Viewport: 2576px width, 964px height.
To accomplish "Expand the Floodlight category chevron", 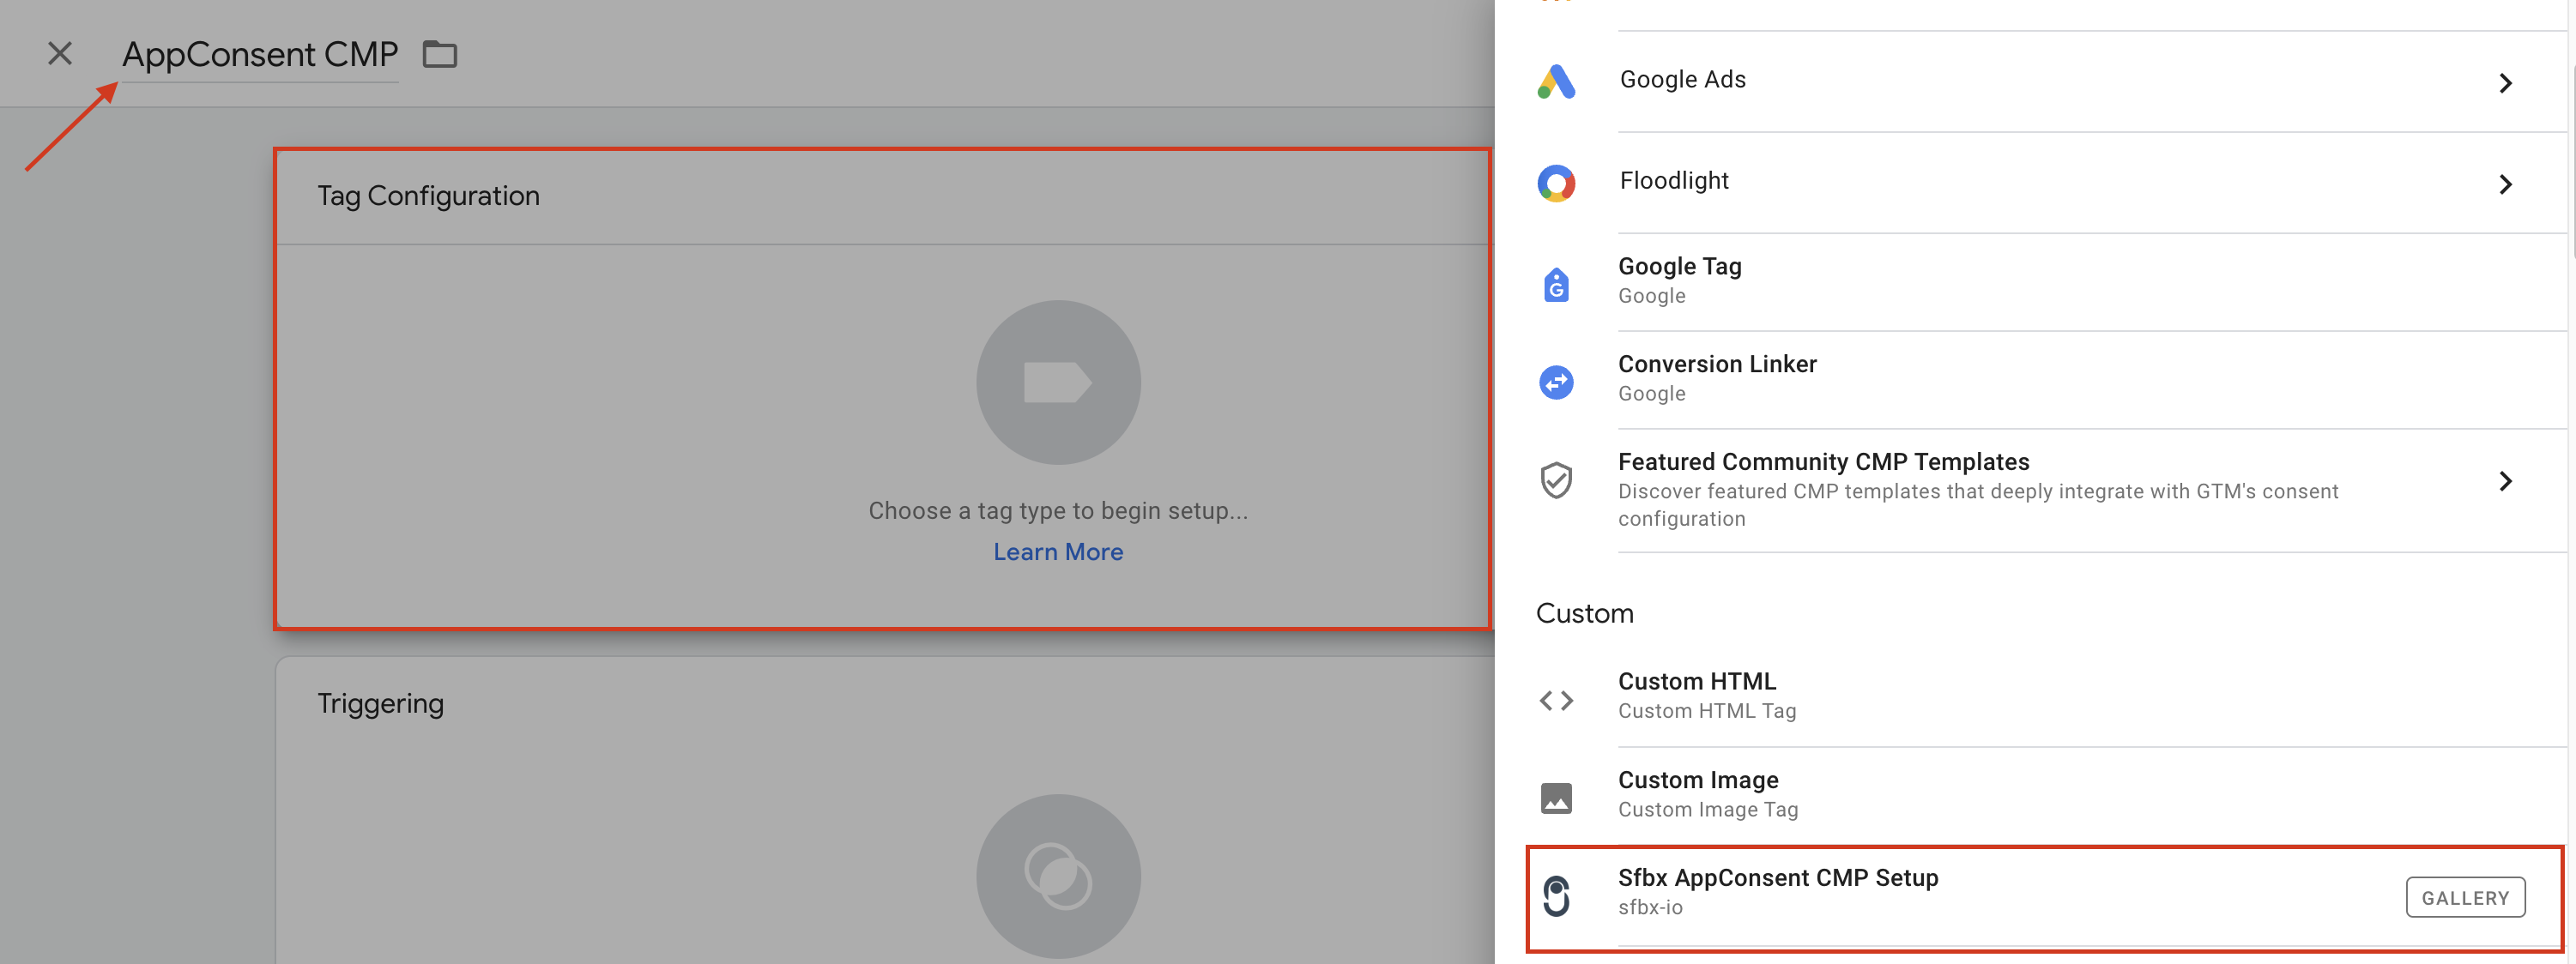I will [x=2506, y=185].
